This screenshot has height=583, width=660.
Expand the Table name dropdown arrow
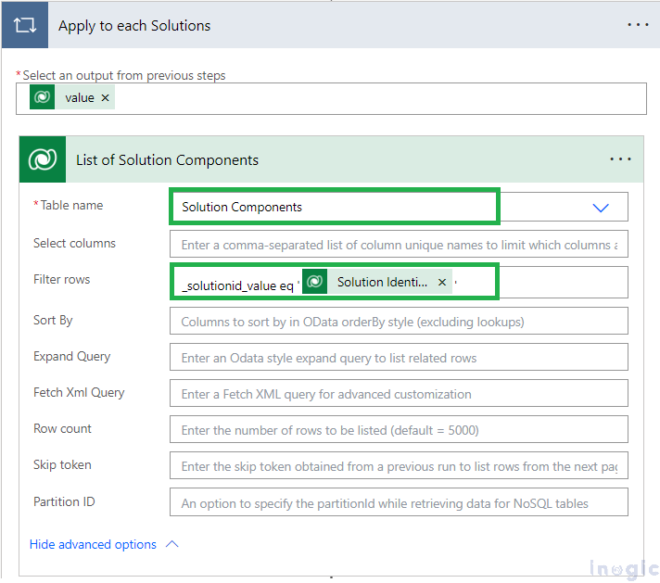coord(600,207)
